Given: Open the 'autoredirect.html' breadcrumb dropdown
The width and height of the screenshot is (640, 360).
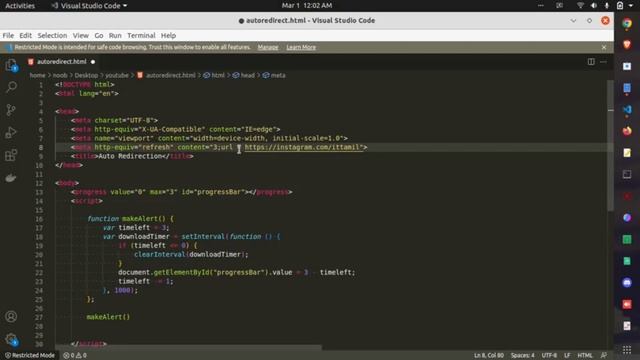Looking at the screenshot, I should click(x=167, y=76).
